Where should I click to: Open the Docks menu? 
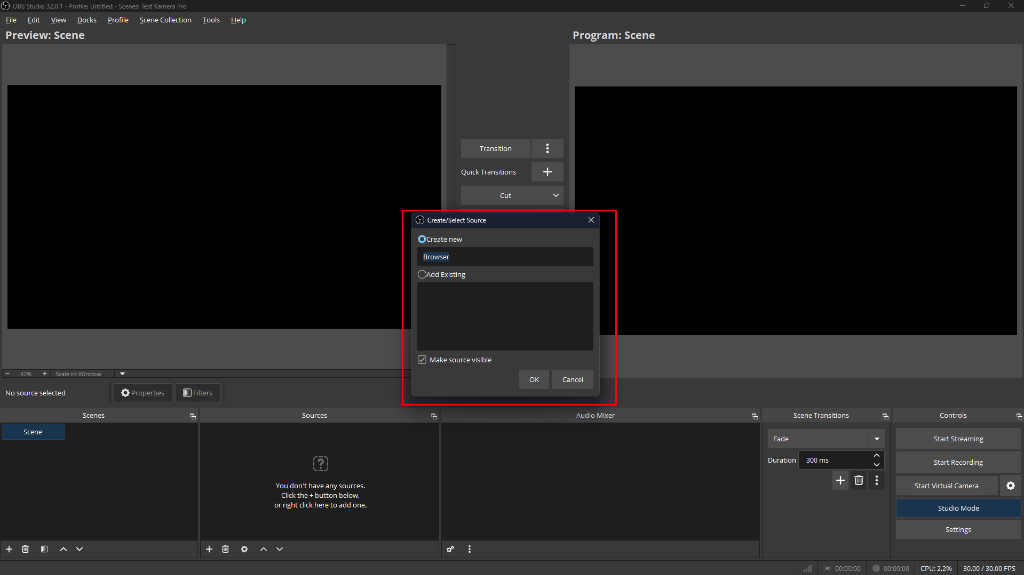87,20
